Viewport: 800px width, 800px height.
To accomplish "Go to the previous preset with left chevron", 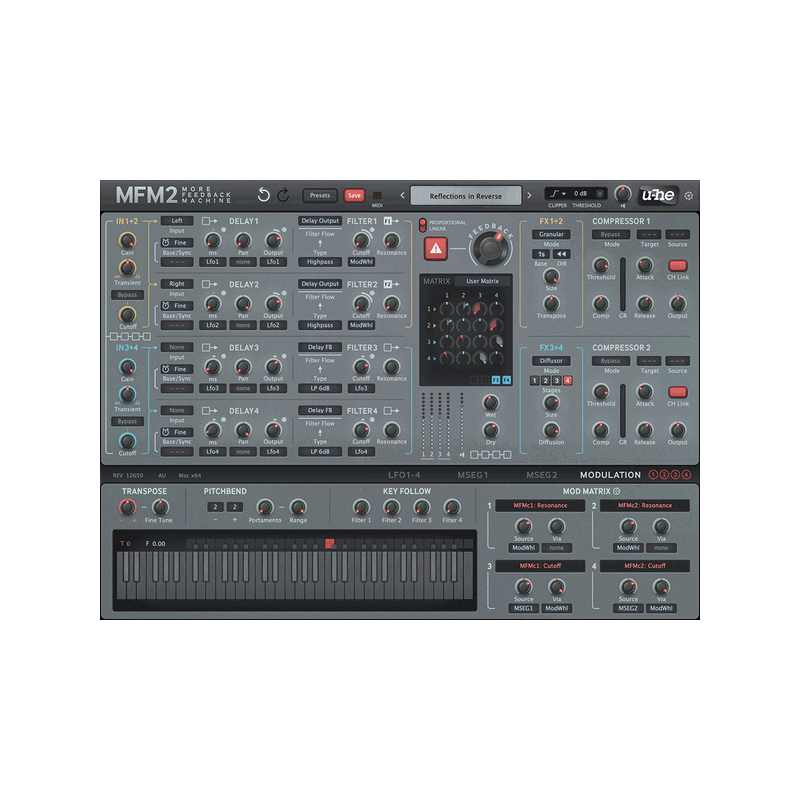I will pyautogui.click(x=402, y=195).
